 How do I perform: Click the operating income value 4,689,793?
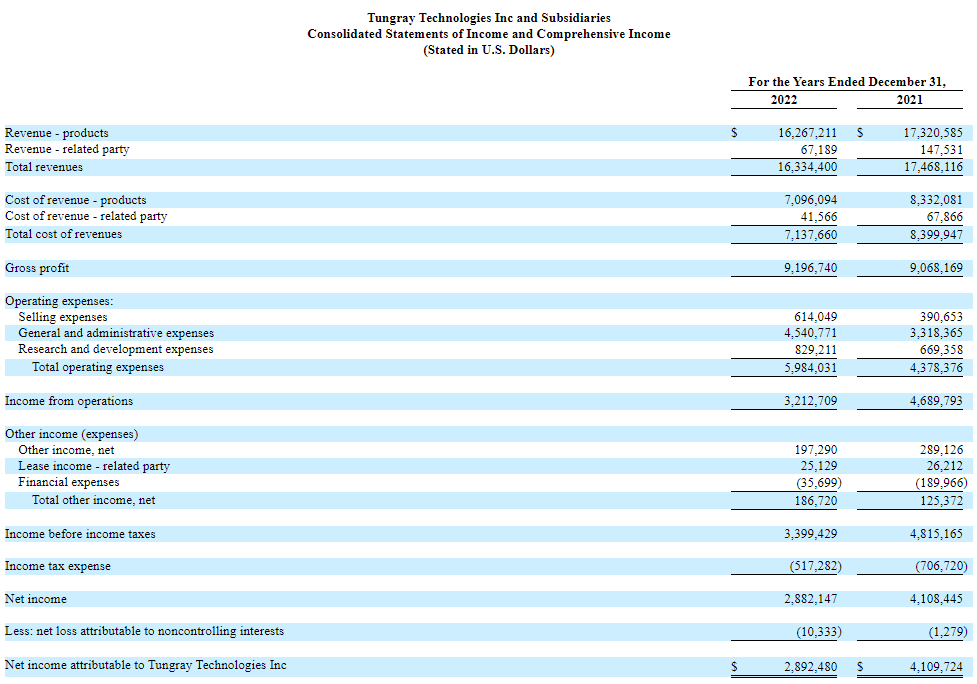click(936, 401)
